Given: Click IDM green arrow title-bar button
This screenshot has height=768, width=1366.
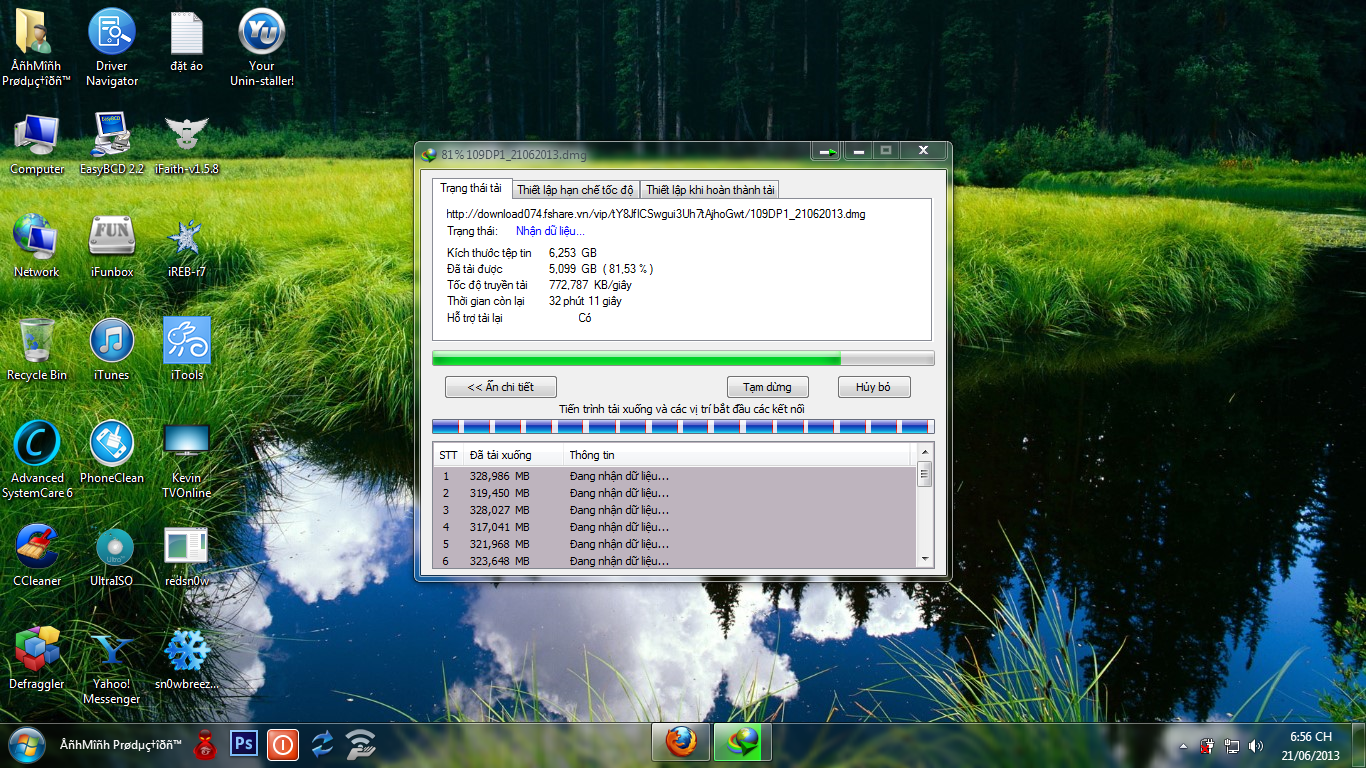Looking at the screenshot, I should 826,151.
